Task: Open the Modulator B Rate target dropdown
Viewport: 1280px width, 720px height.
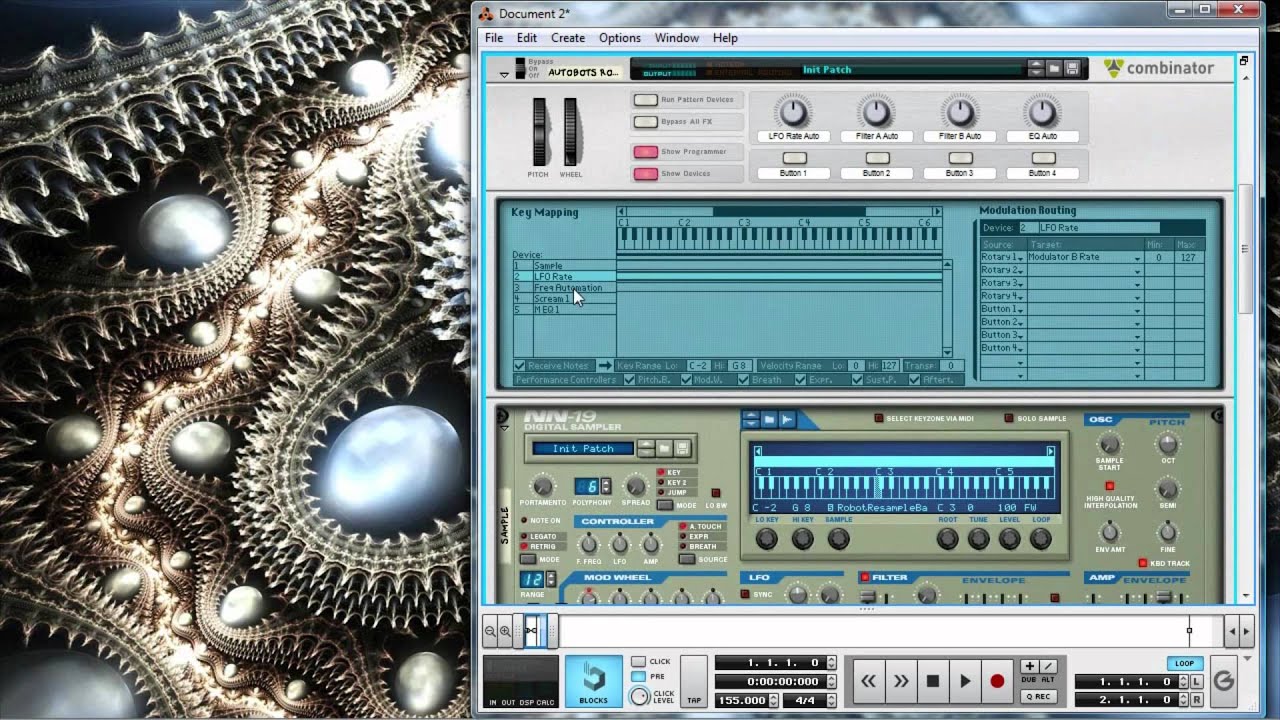Action: click(1085, 258)
